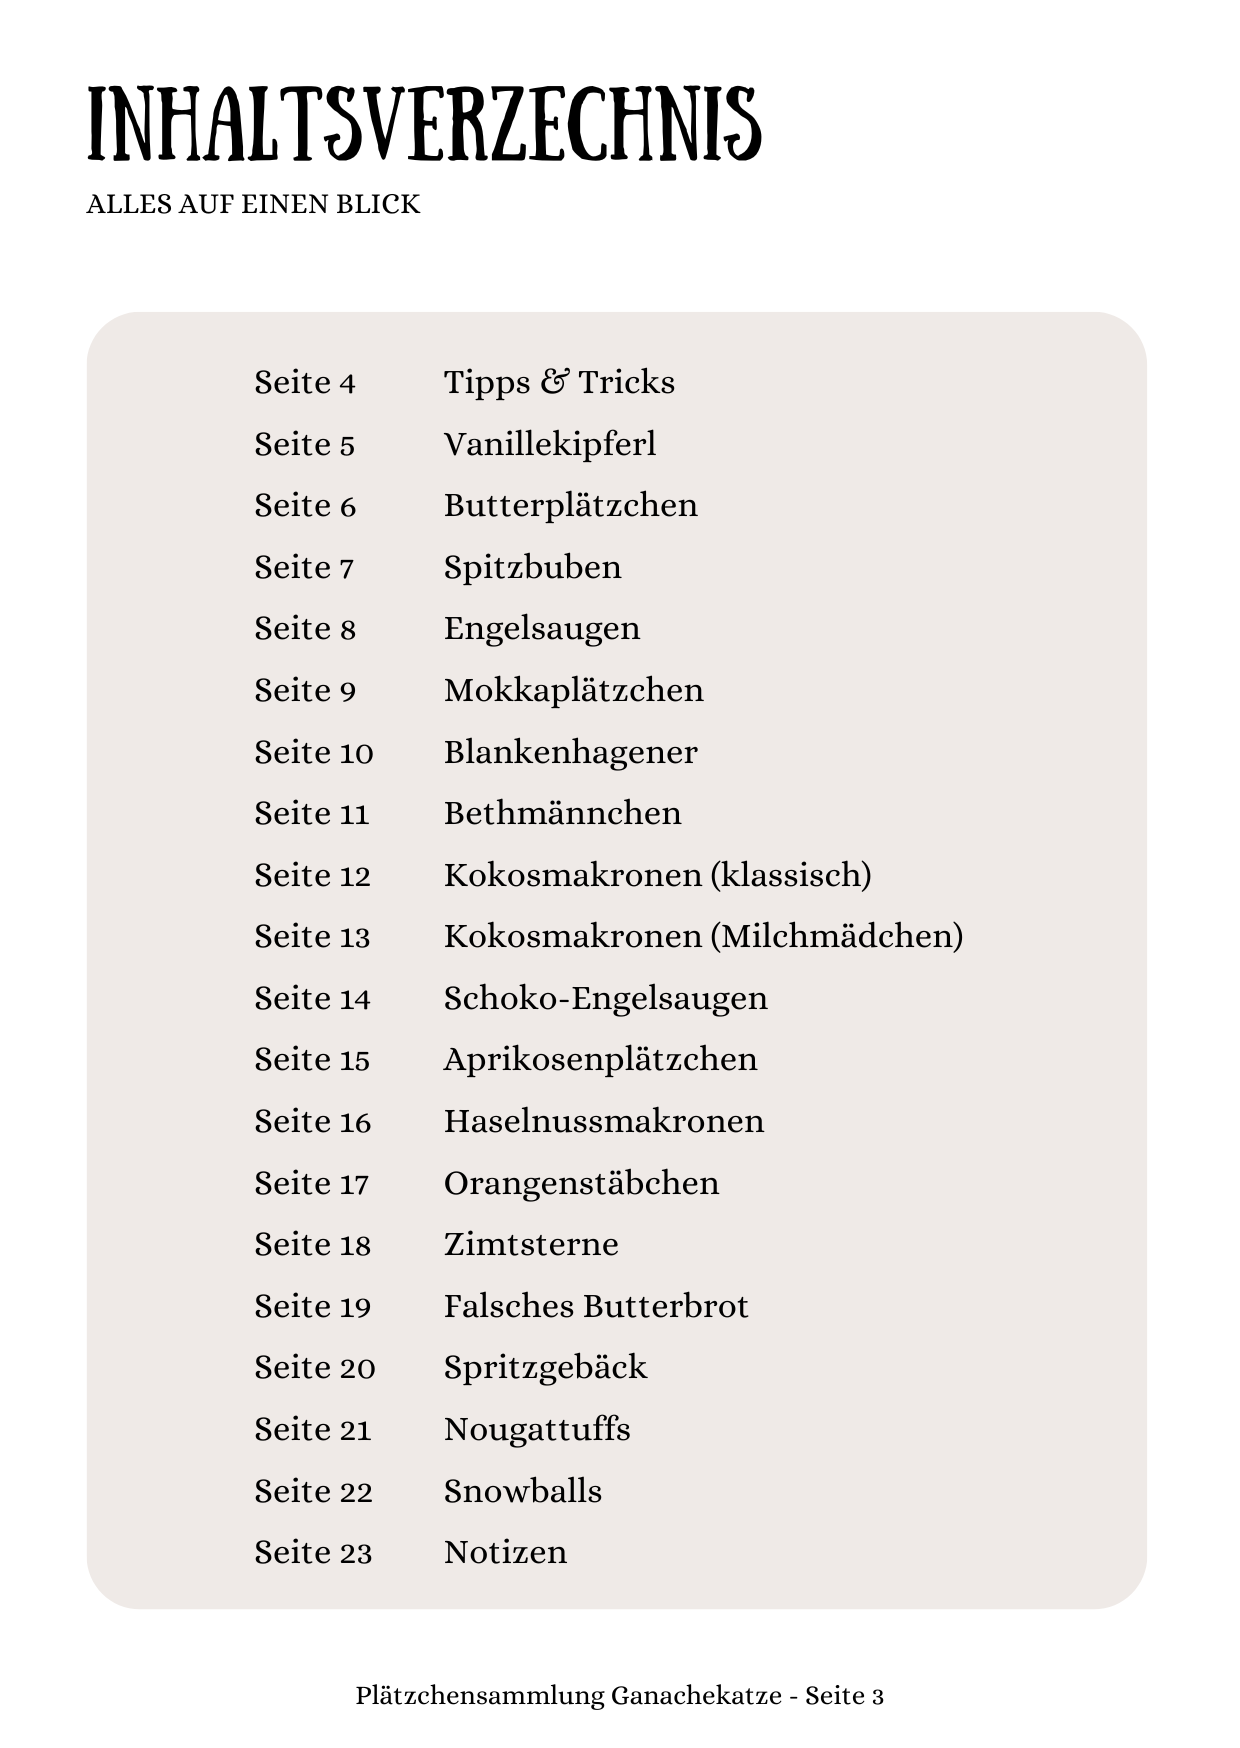This screenshot has height=1748, width=1240.
Task: Click the Snowballs entry
Action: (x=523, y=1491)
